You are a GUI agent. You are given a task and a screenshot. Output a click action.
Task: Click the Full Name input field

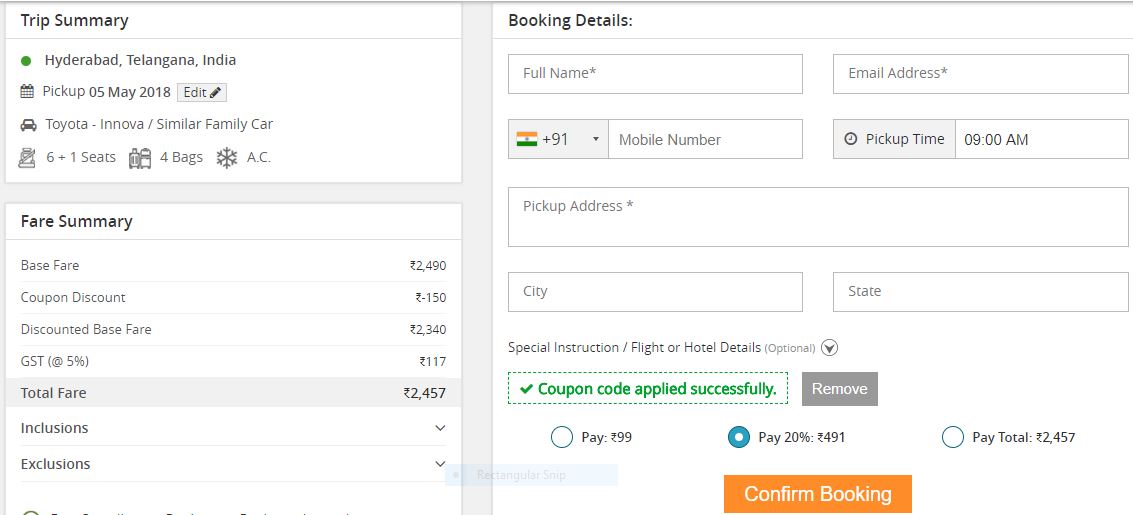pos(655,74)
